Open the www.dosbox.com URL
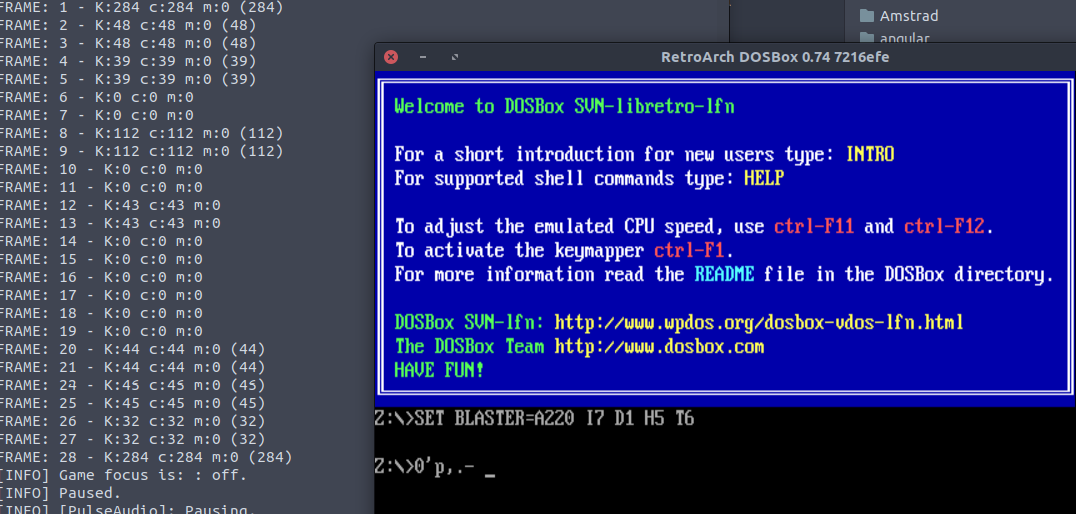The image size is (1076, 514). 659,347
